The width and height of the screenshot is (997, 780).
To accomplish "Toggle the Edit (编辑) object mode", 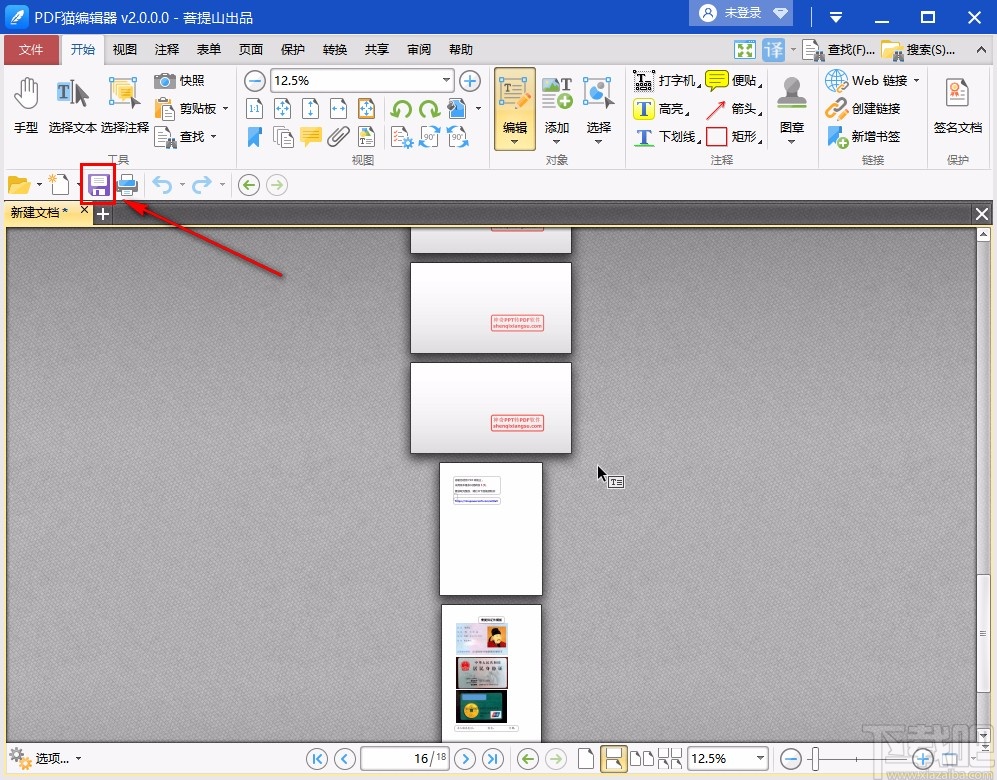I will point(514,109).
